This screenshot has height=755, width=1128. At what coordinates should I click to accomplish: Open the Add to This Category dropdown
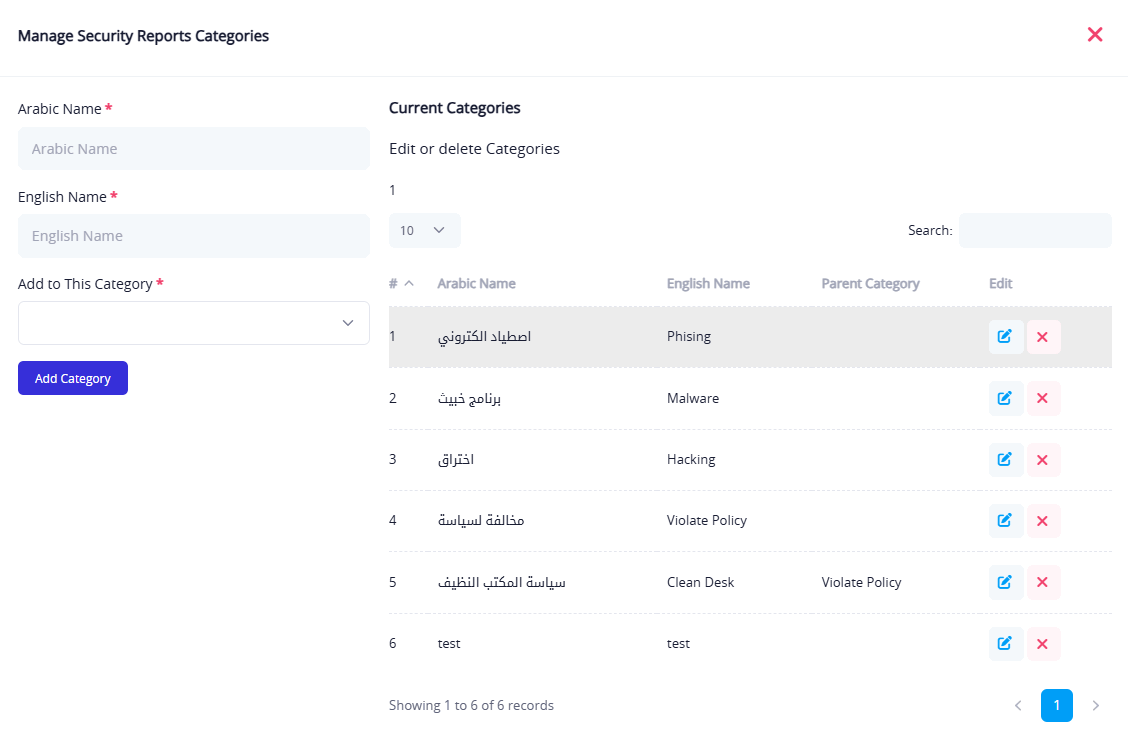[x=194, y=323]
